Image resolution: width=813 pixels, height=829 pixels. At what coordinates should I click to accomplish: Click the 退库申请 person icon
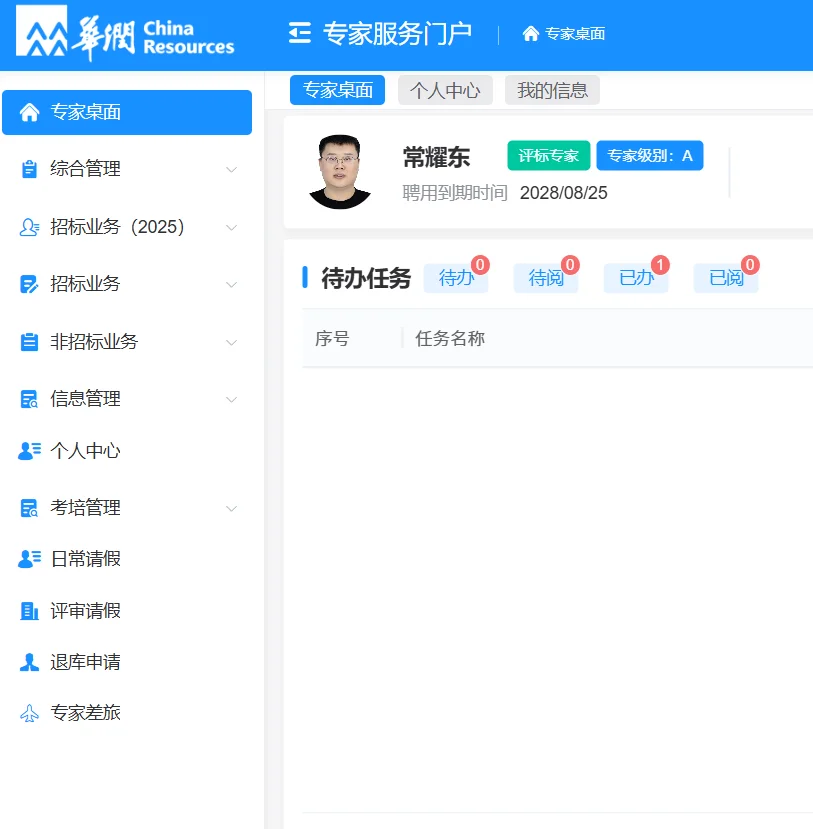pyautogui.click(x=27, y=661)
